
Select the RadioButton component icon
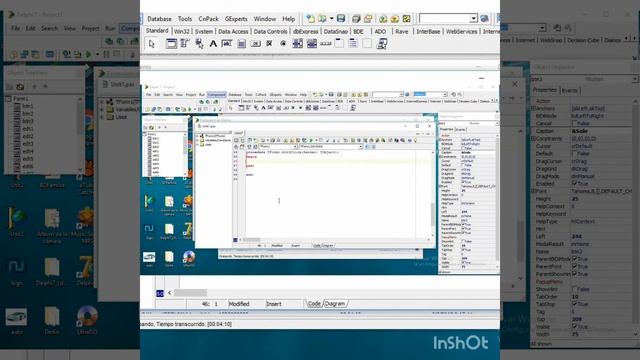pos(283,44)
